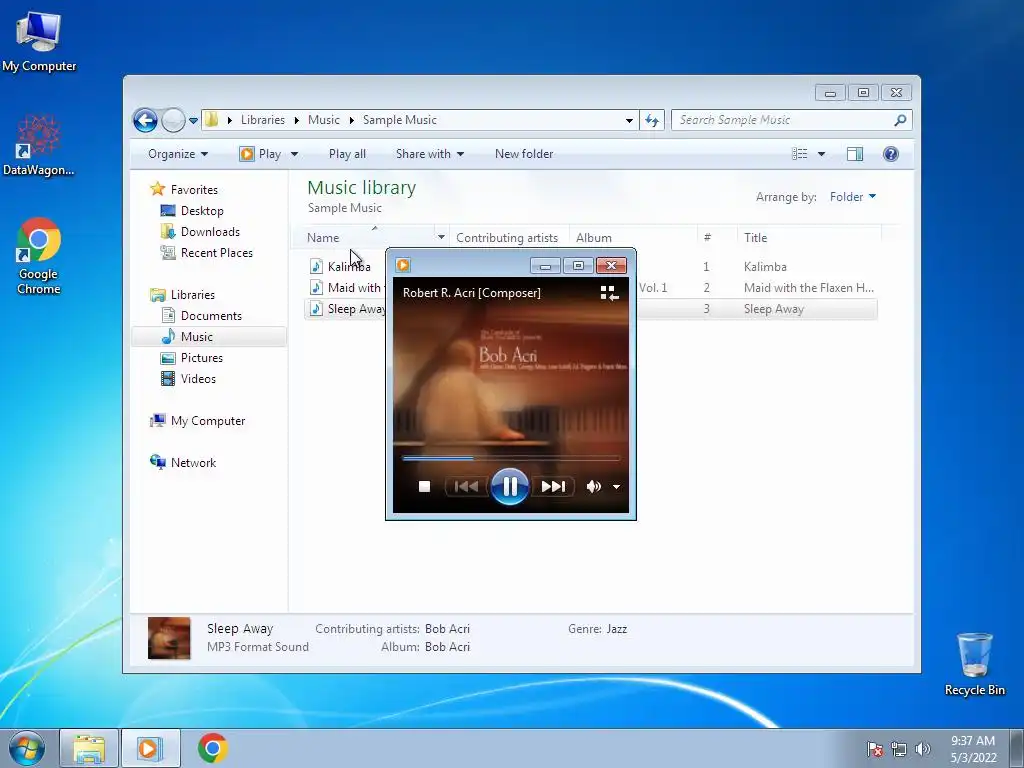The height and width of the screenshot is (768, 1024).
Task: Select the Kalimba music file
Action: 349,266
